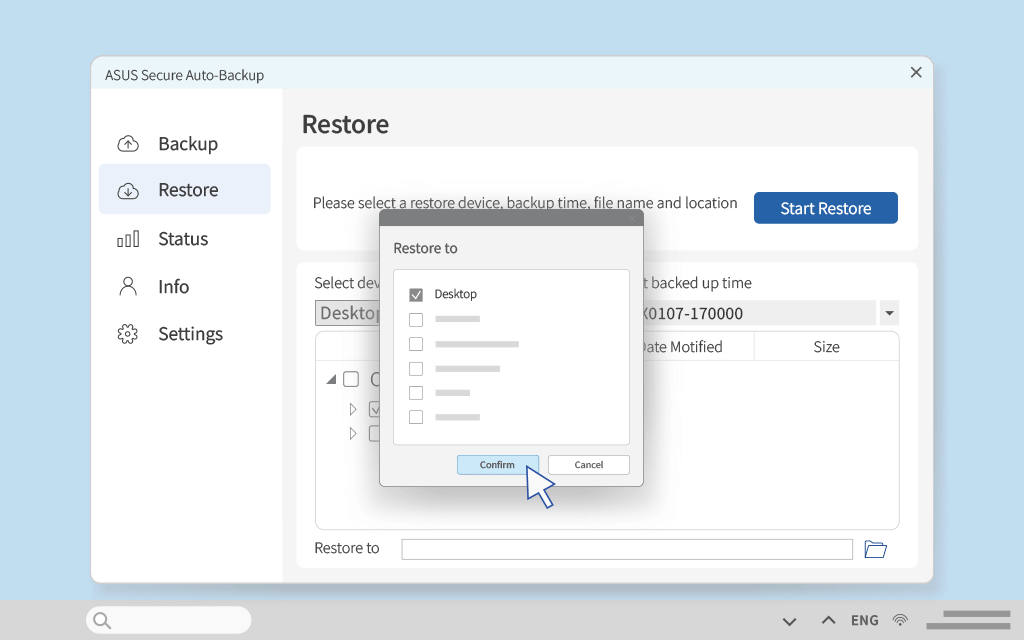Tick the last checkbox in Restore to list
1024x640 pixels.
416,417
